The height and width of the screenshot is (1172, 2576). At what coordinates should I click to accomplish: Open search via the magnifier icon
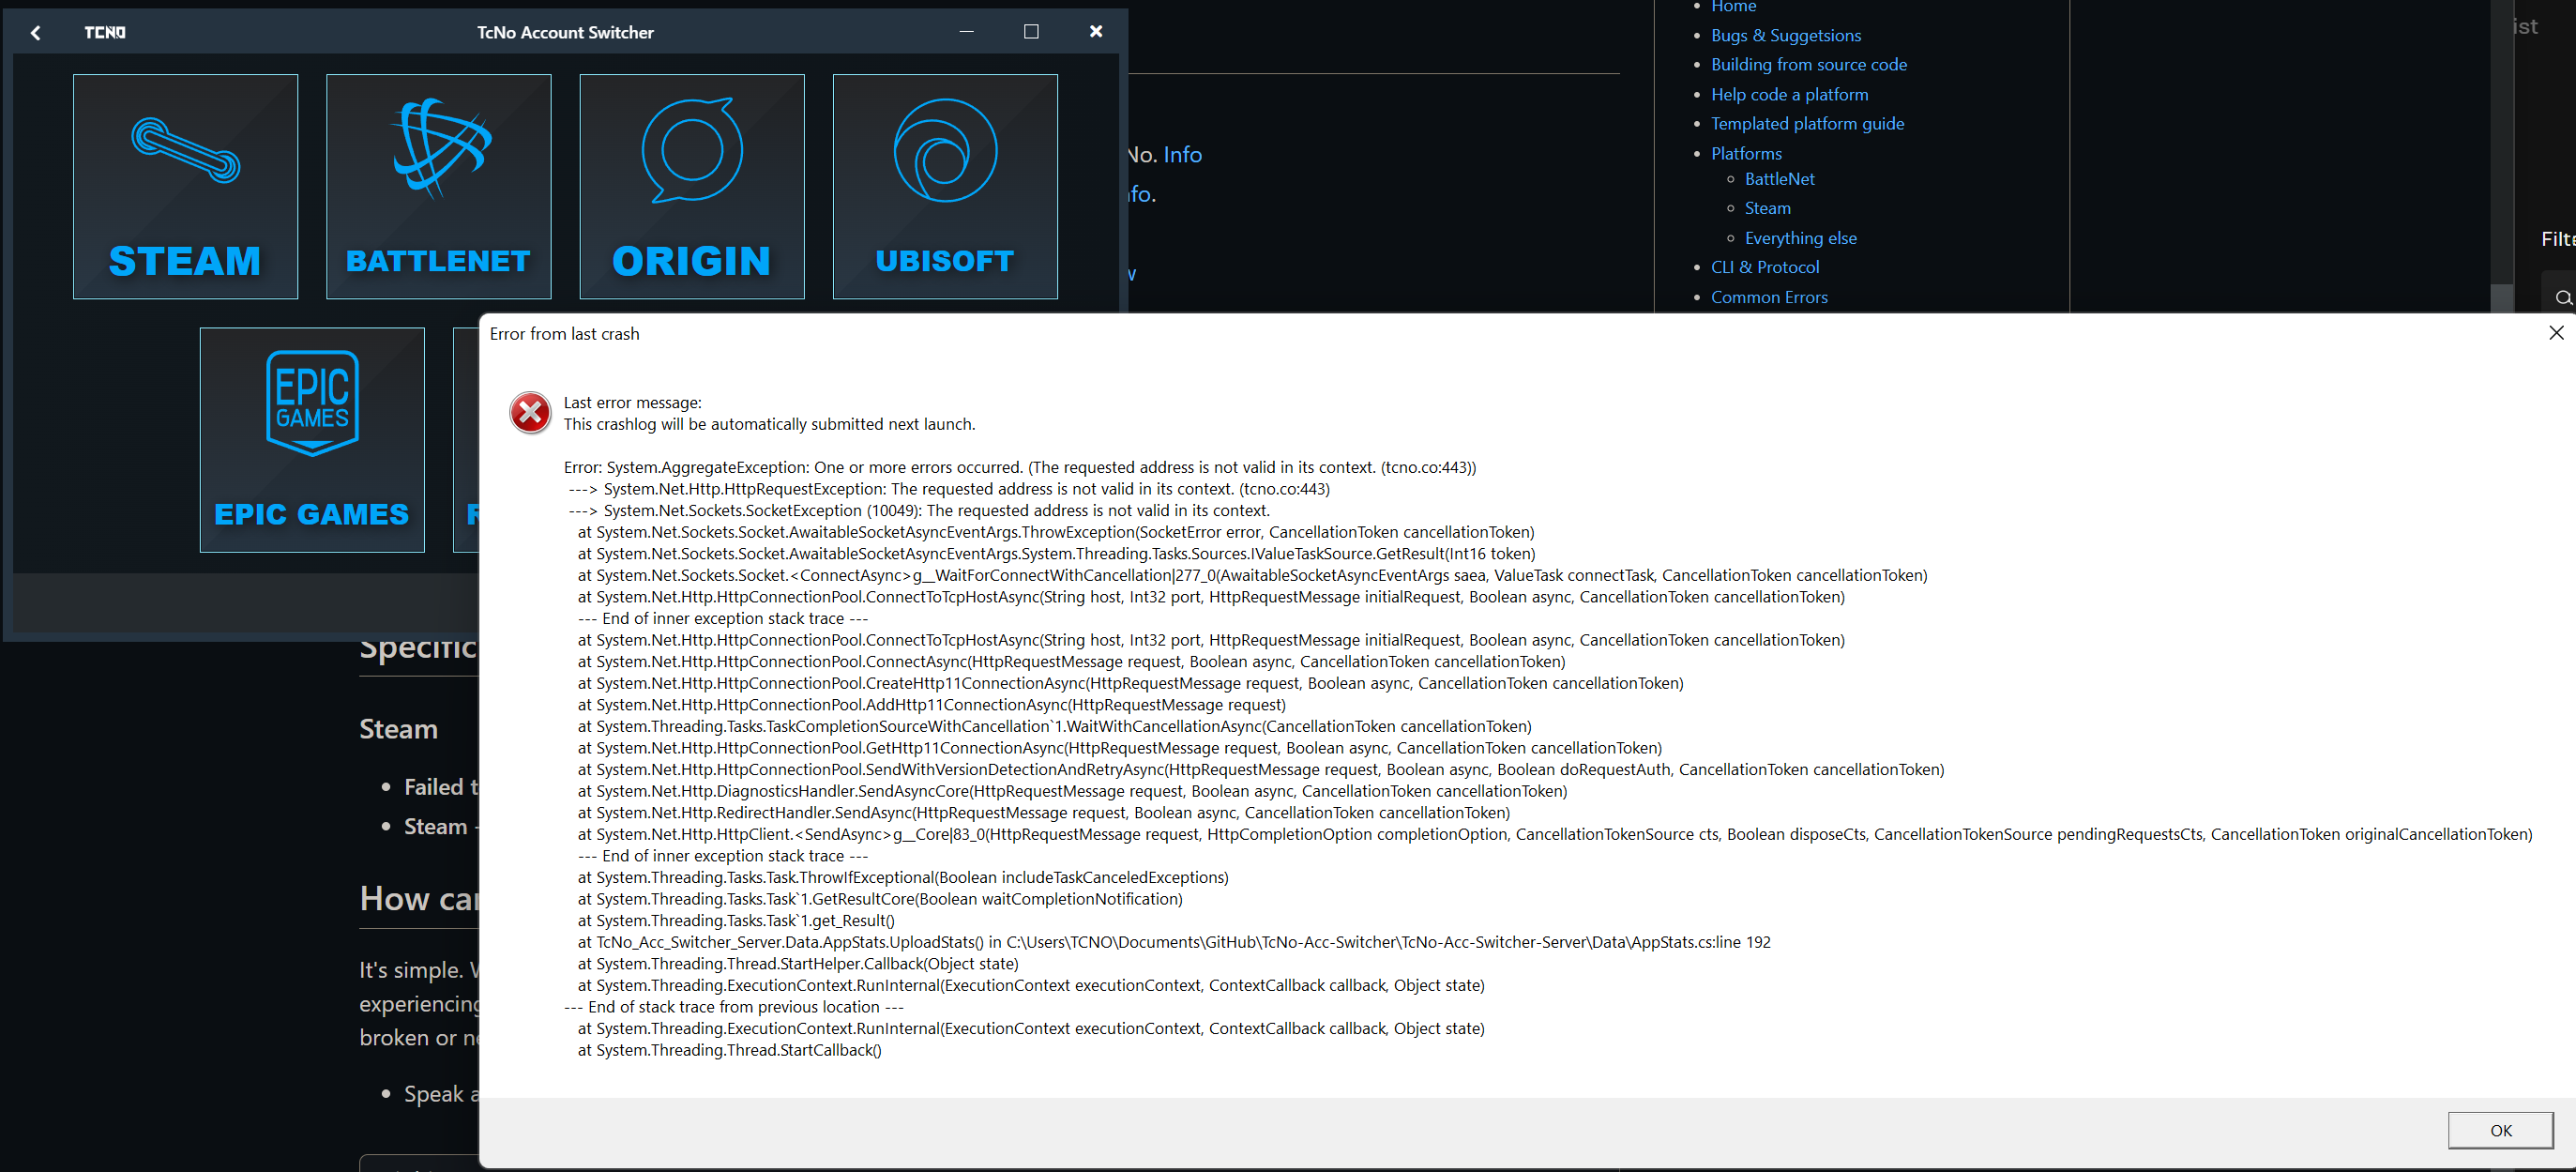pos(2563,297)
